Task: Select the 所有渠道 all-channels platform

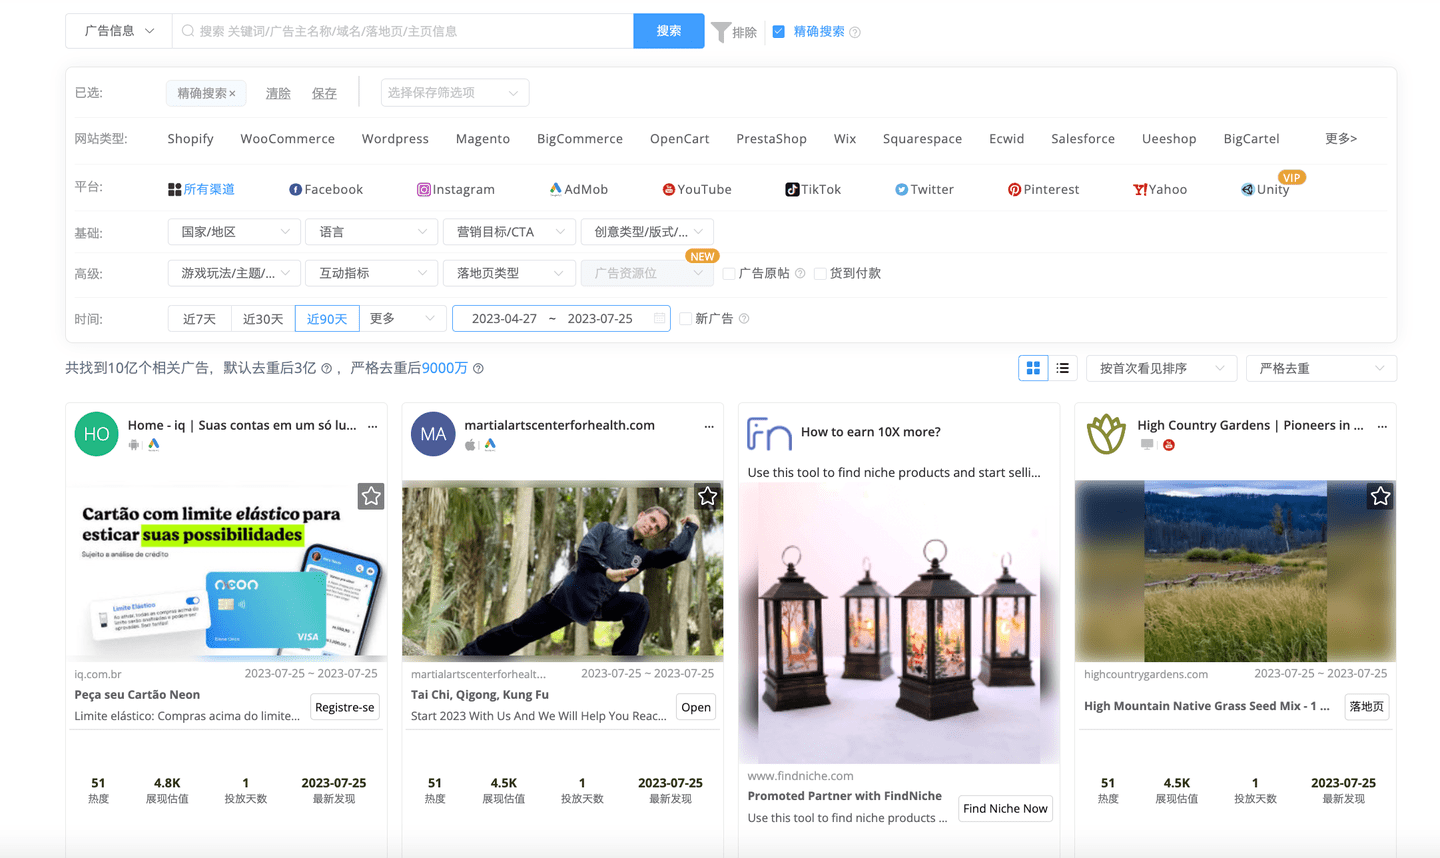Action: point(201,189)
